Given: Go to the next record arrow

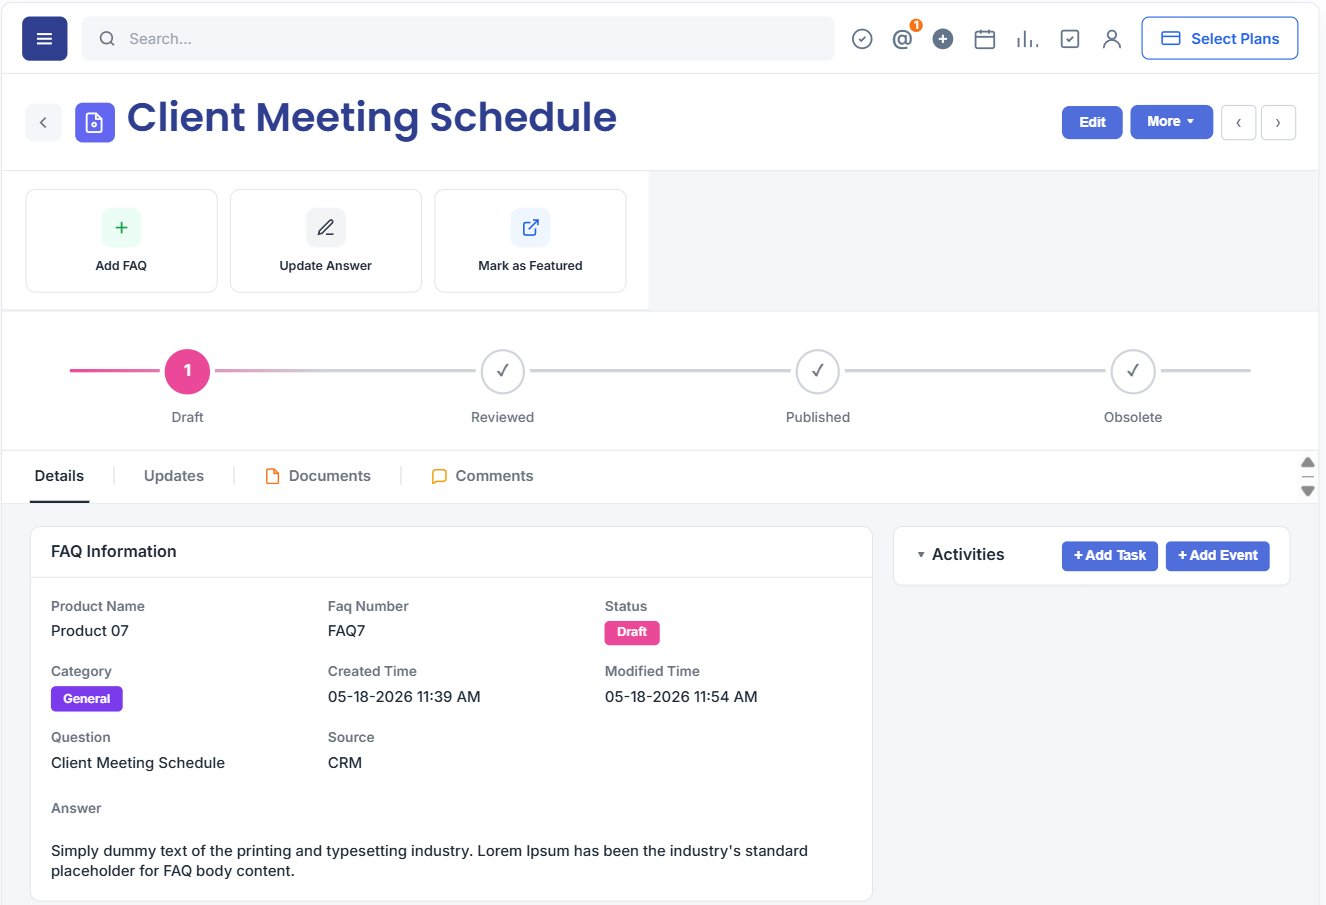Looking at the screenshot, I should pos(1278,122).
